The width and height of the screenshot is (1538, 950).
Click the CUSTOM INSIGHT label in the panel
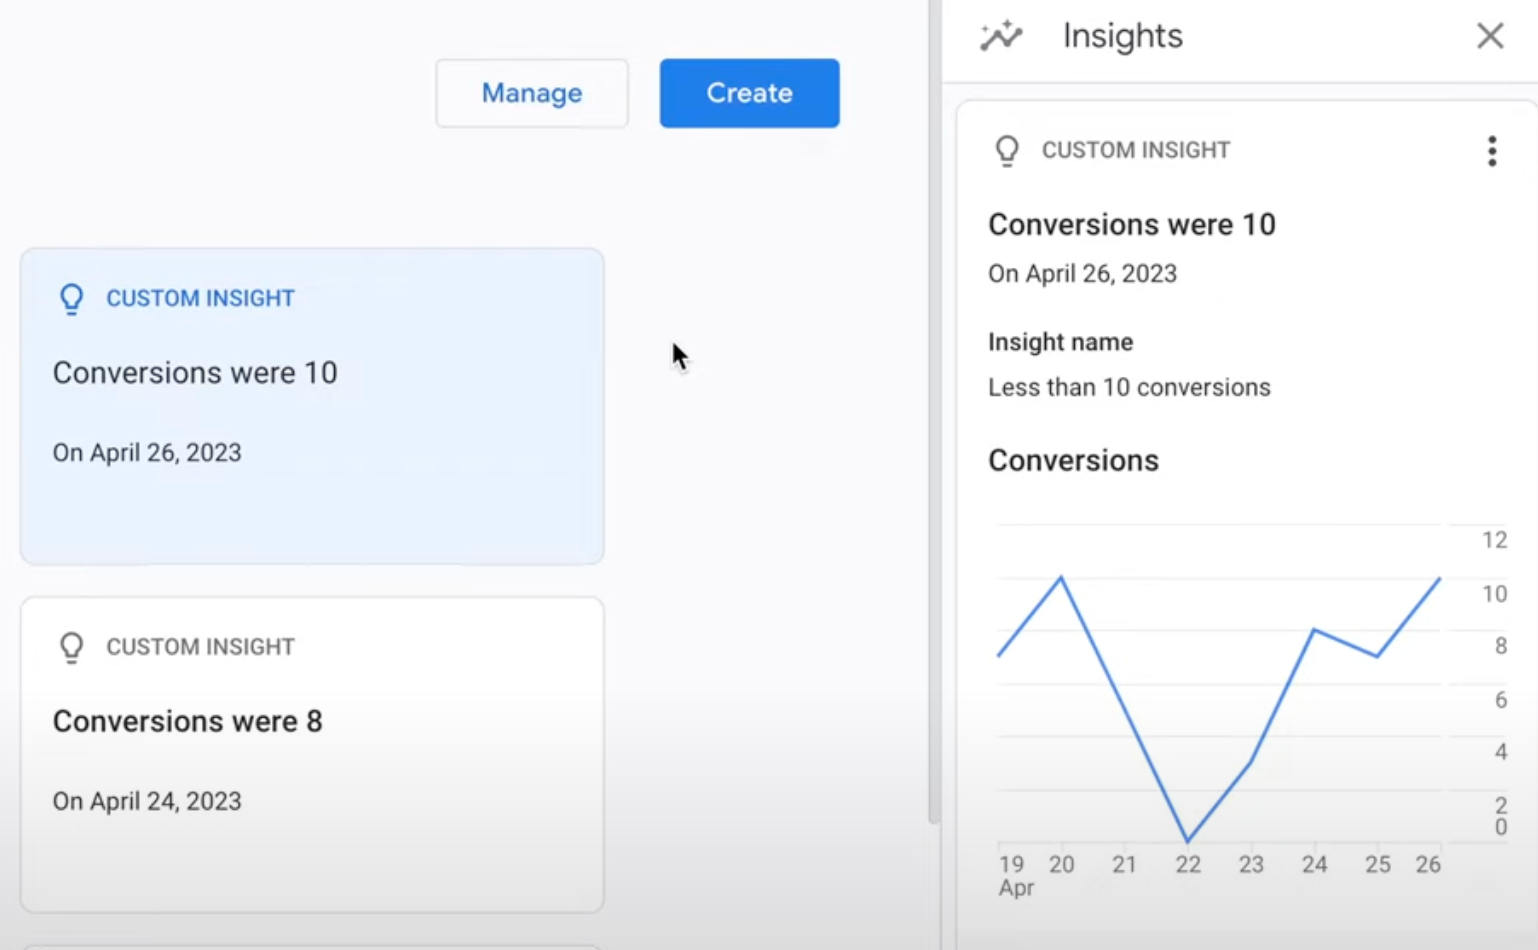[1136, 150]
